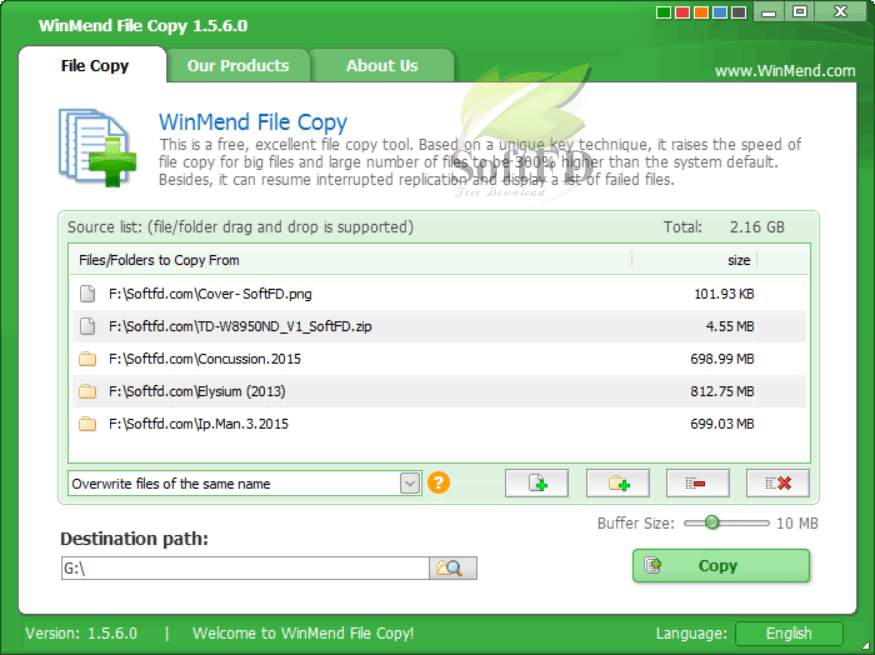Minimize the WinMend File Copy window

pos(769,12)
